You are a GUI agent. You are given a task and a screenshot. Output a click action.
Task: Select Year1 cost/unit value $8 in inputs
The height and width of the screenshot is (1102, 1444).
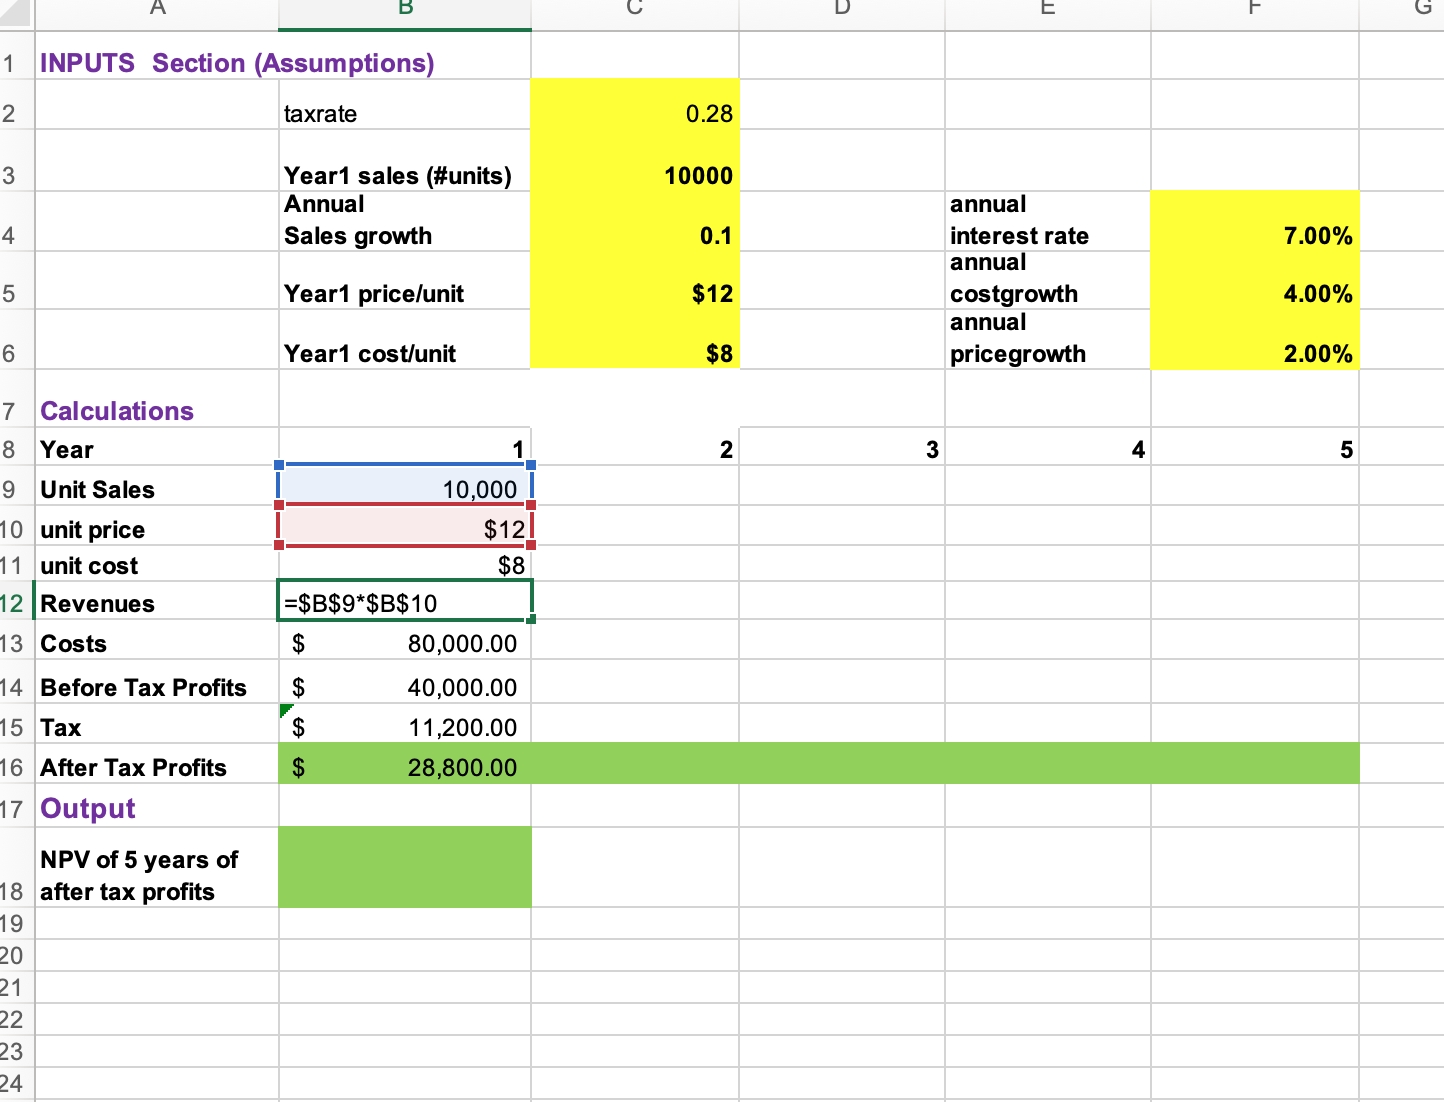(x=635, y=340)
